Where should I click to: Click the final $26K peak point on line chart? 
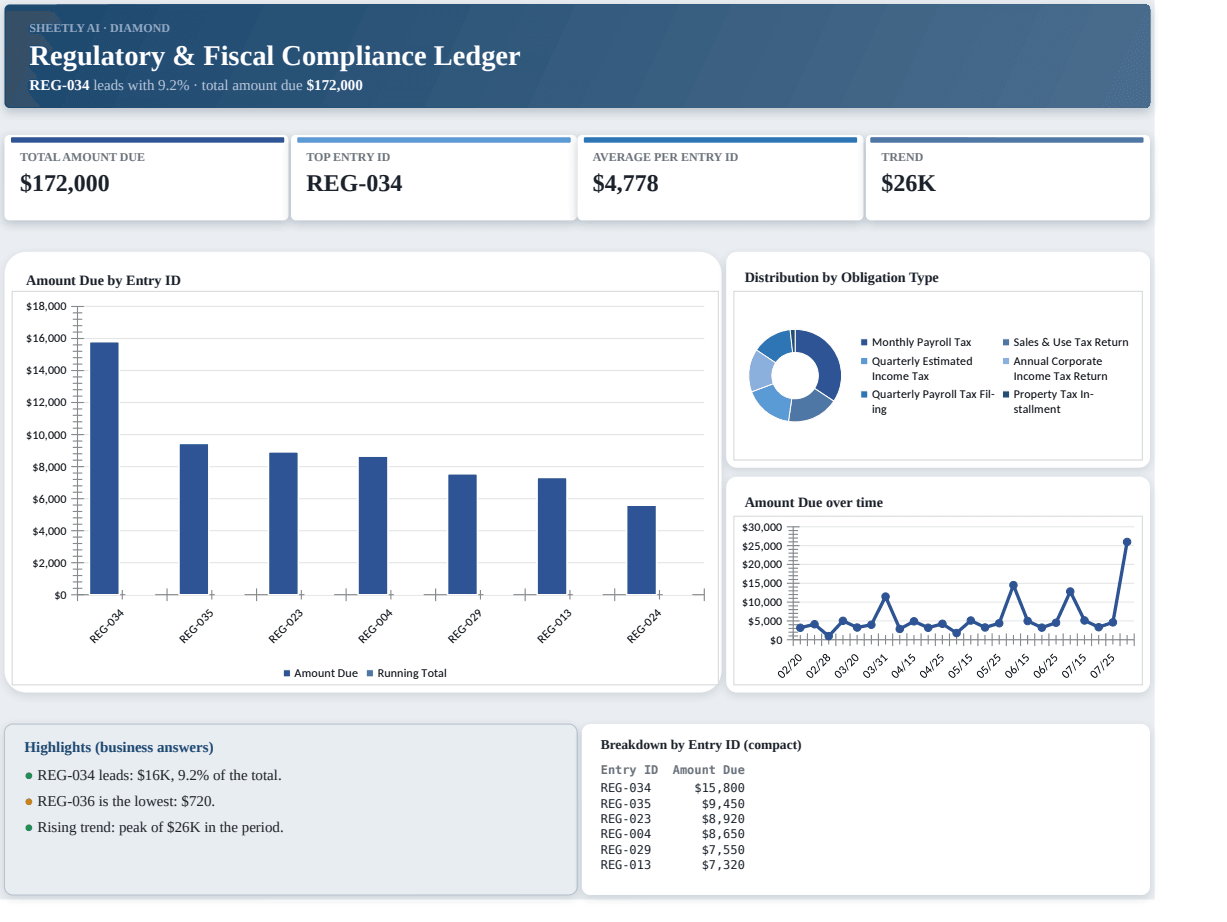1127,542
